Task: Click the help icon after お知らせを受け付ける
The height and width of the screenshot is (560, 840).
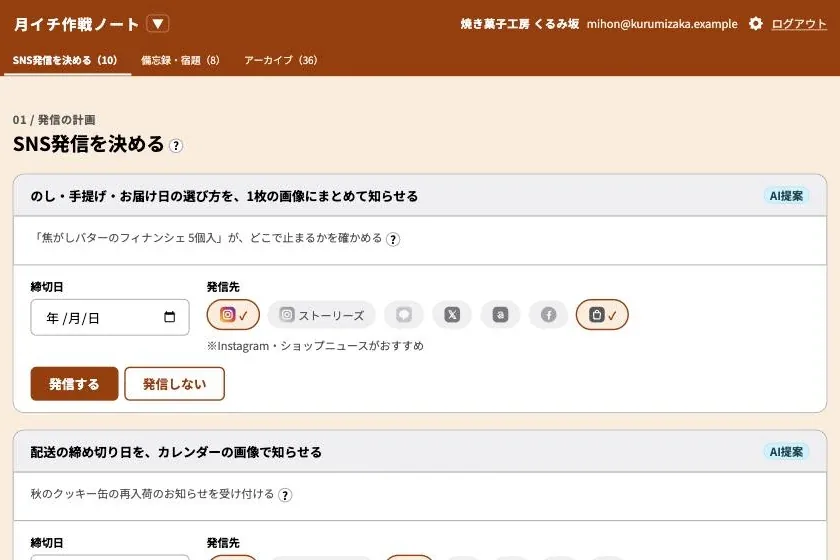Action: pos(286,495)
